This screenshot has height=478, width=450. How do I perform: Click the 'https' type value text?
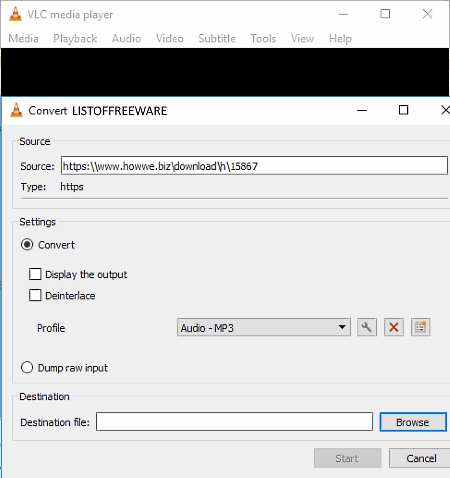(x=72, y=187)
